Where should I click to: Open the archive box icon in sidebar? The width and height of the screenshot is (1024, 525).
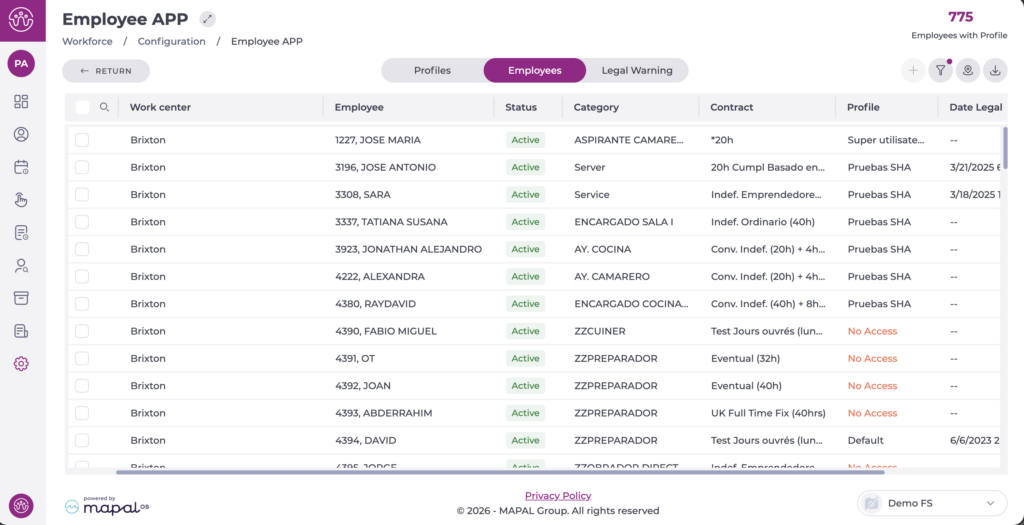click(x=21, y=298)
